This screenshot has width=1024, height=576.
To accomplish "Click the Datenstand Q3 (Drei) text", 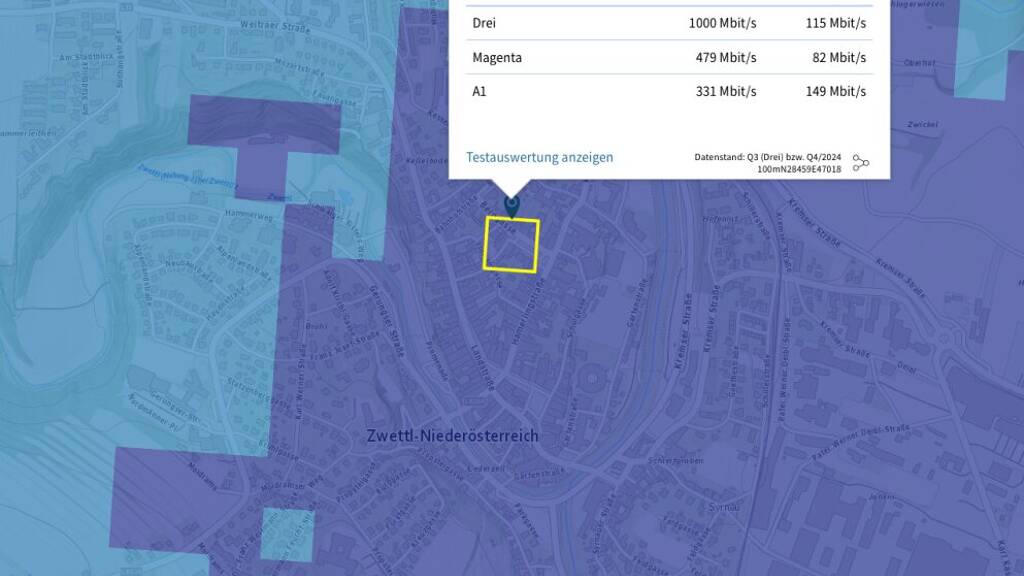I will (767, 157).
